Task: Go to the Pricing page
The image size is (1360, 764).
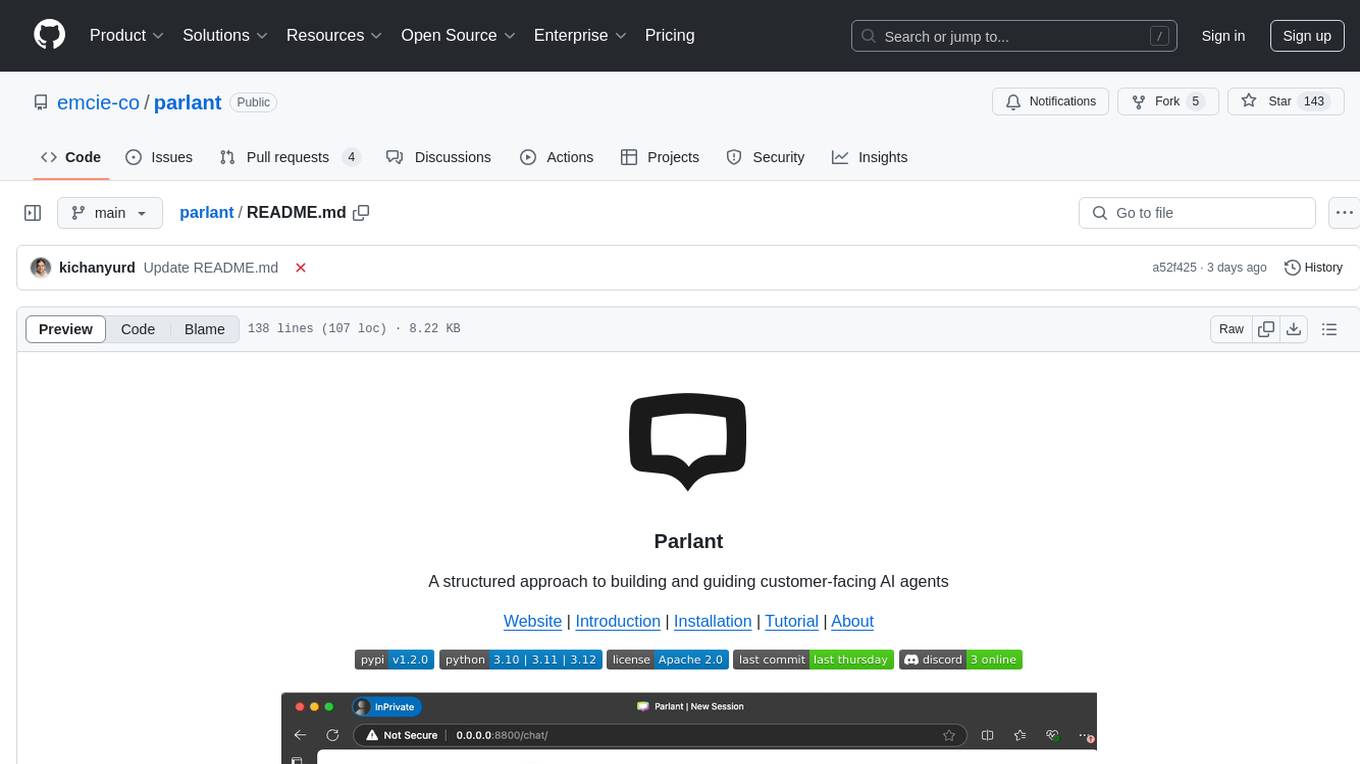Action: (x=670, y=35)
